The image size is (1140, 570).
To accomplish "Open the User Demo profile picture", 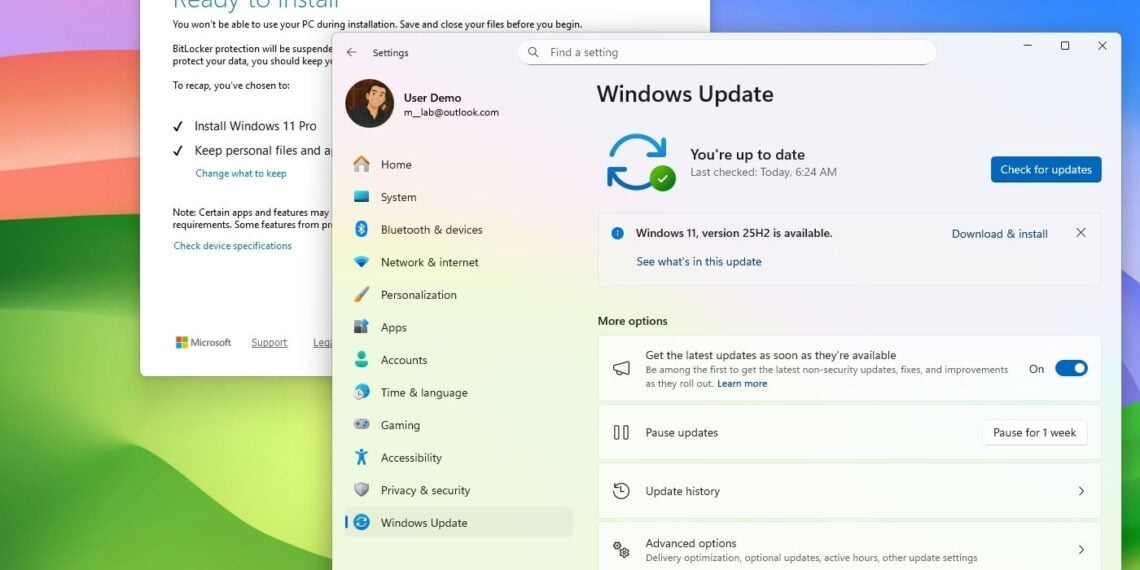I will 369,103.
